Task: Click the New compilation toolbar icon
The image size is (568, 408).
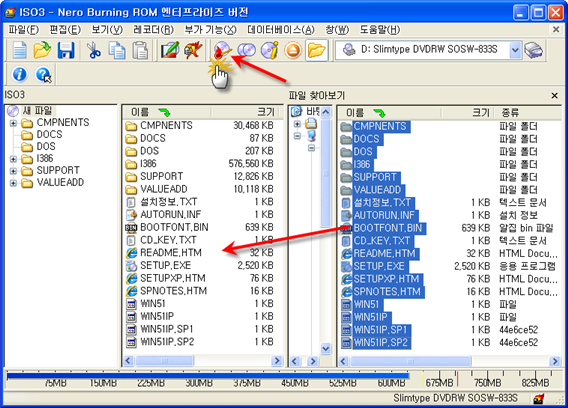Action: (20, 50)
